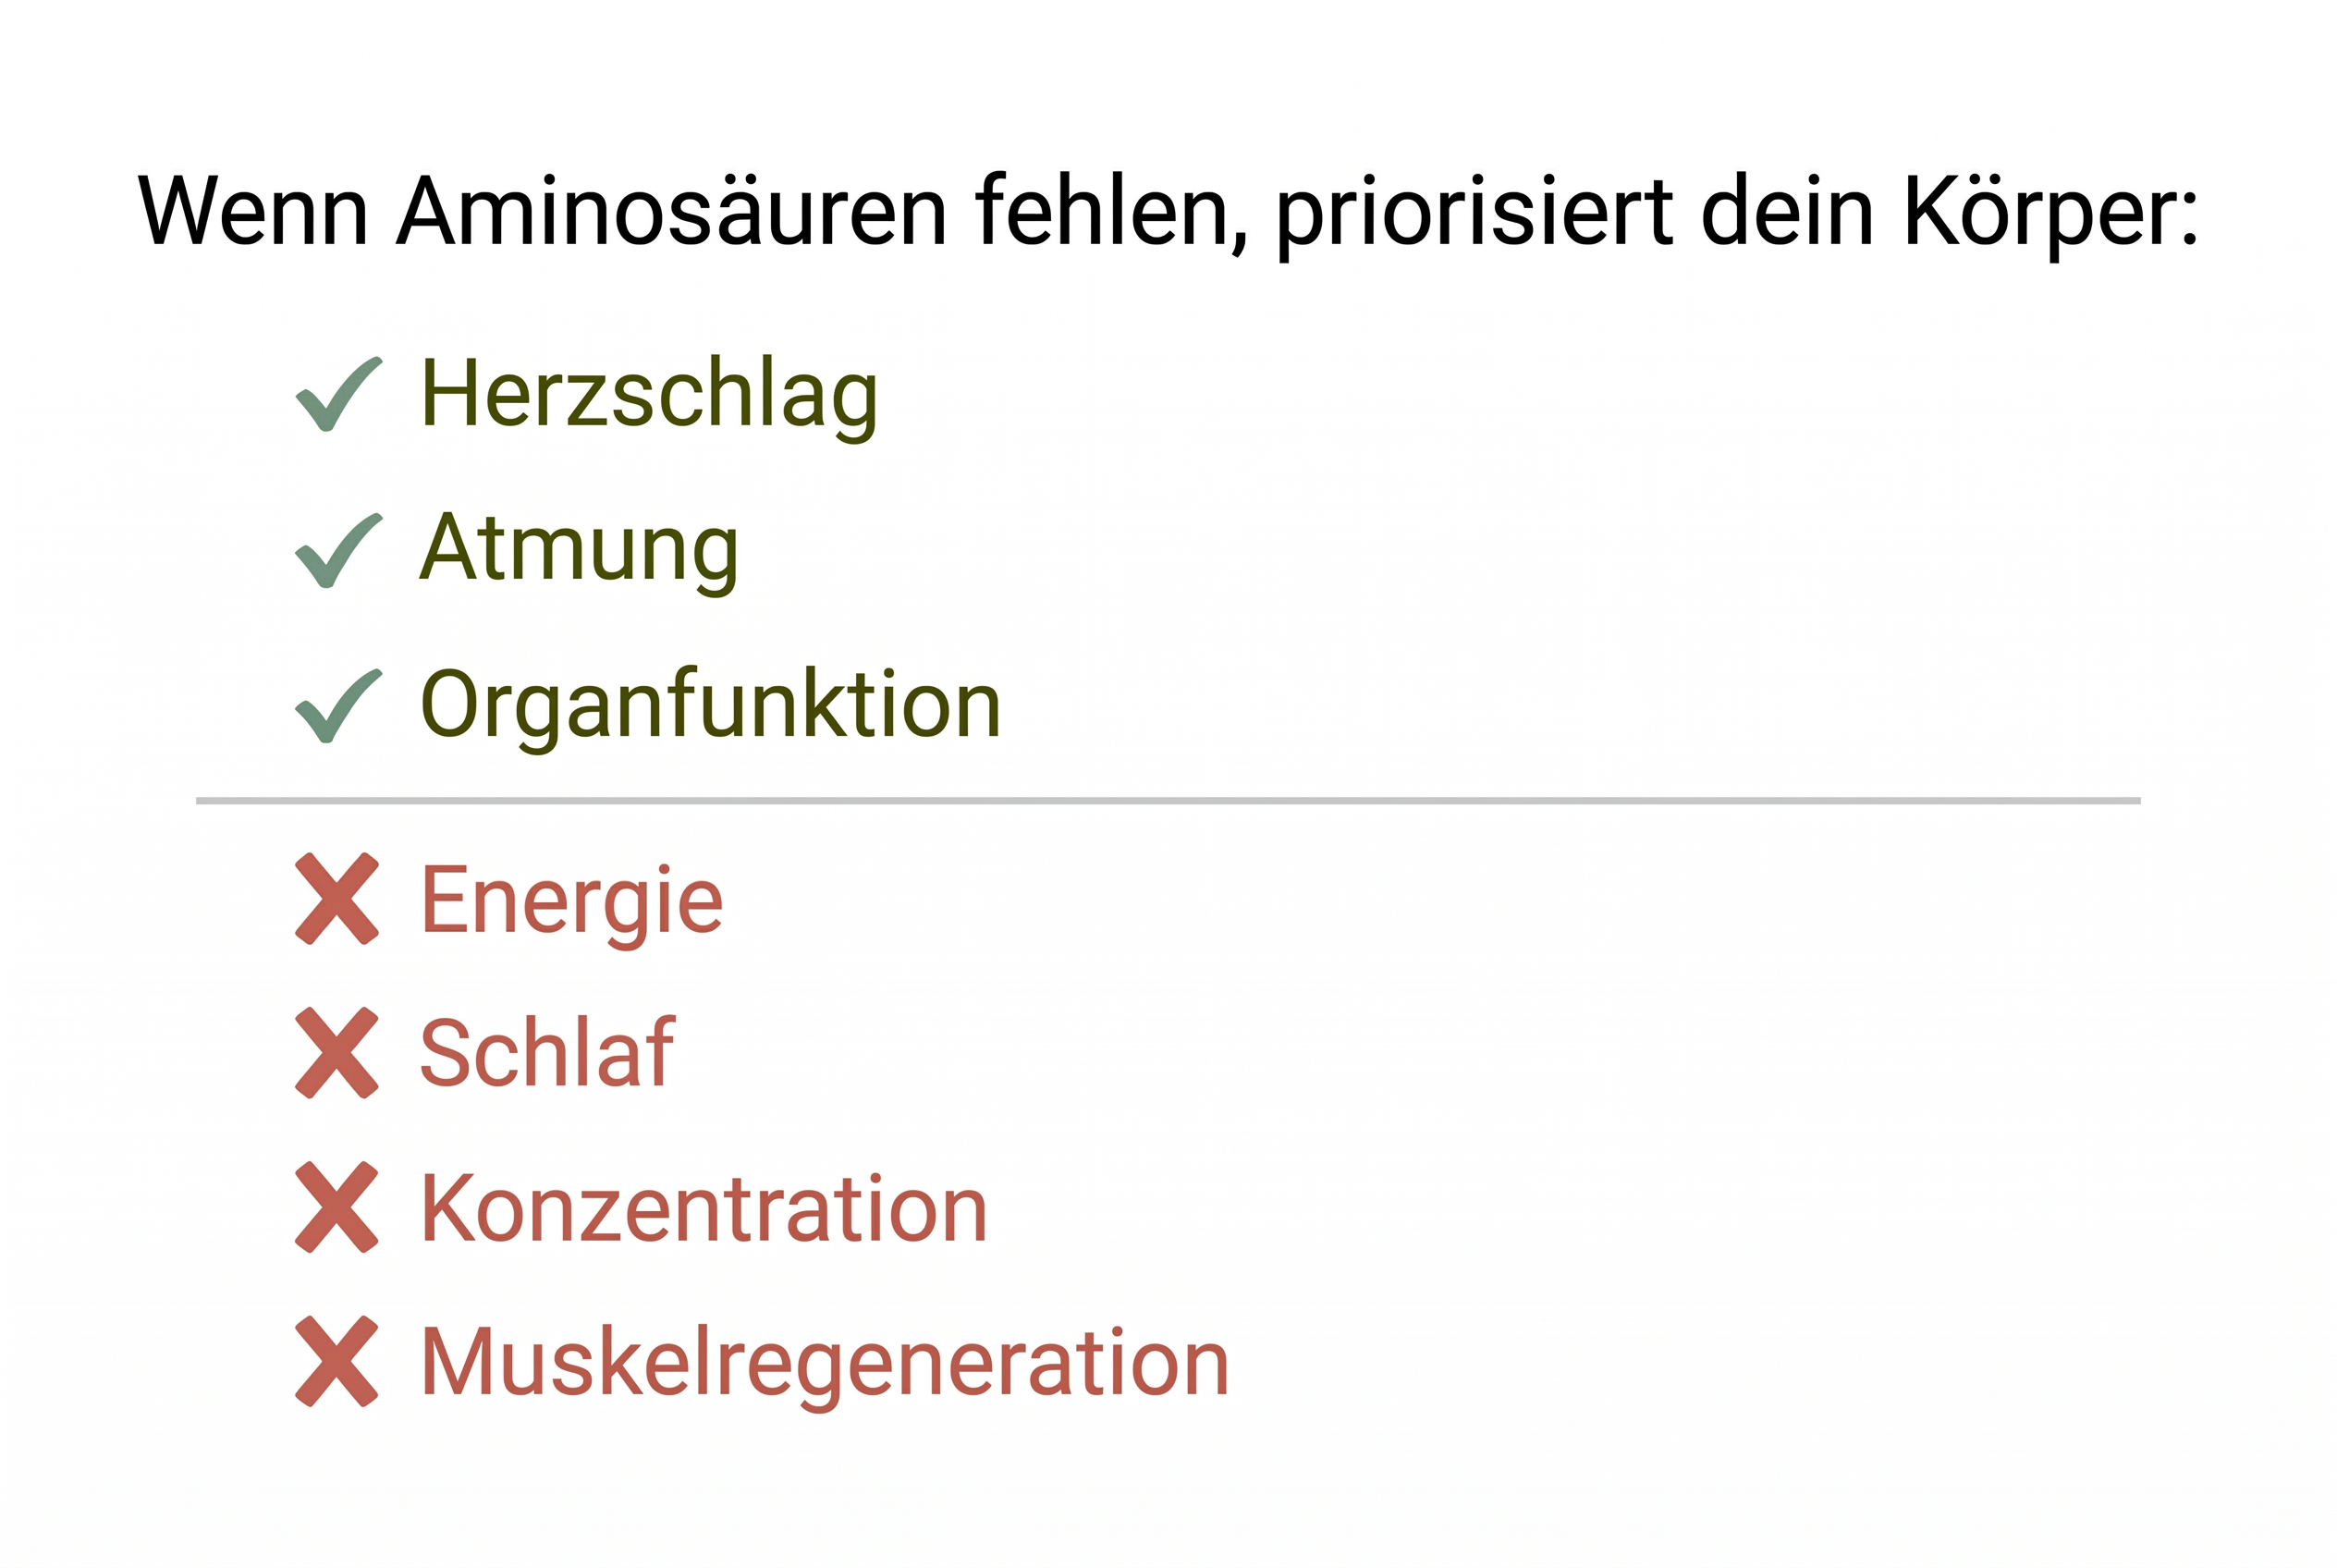Select the red cross next to Schlaf

337,1053
